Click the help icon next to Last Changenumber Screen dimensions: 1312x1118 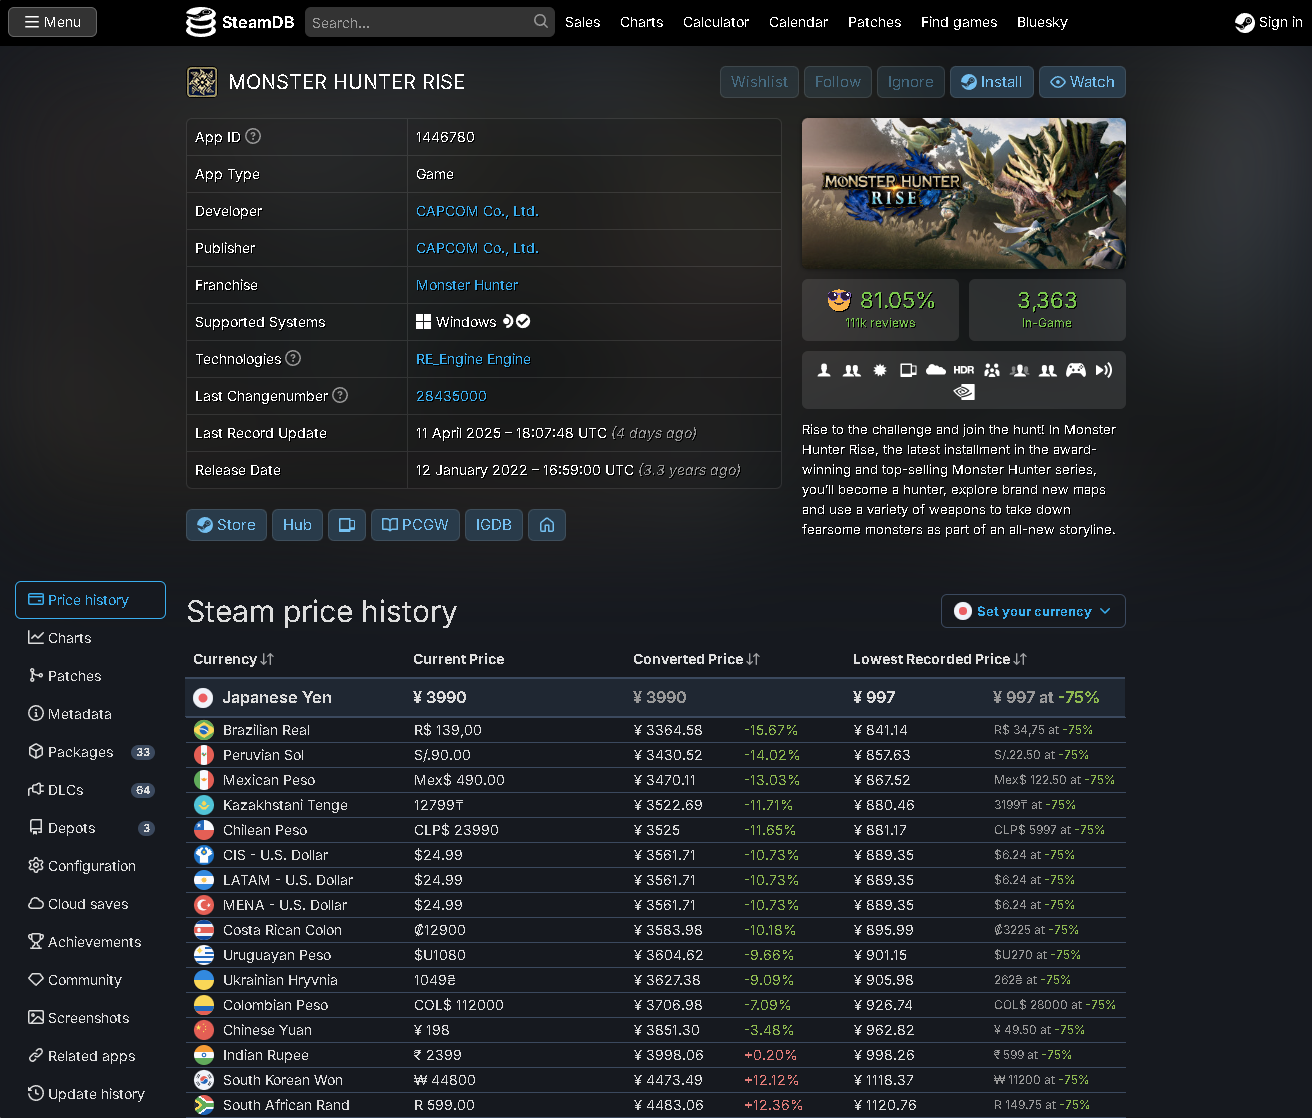(340, 395)
